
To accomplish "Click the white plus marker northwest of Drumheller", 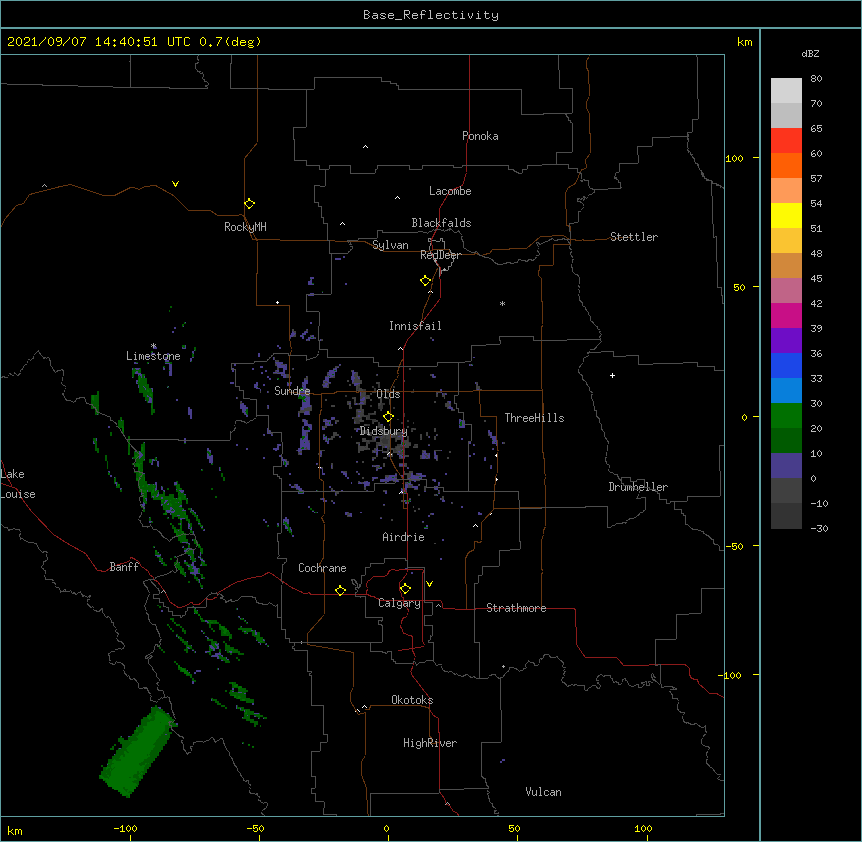I will (x=612, y=375).
